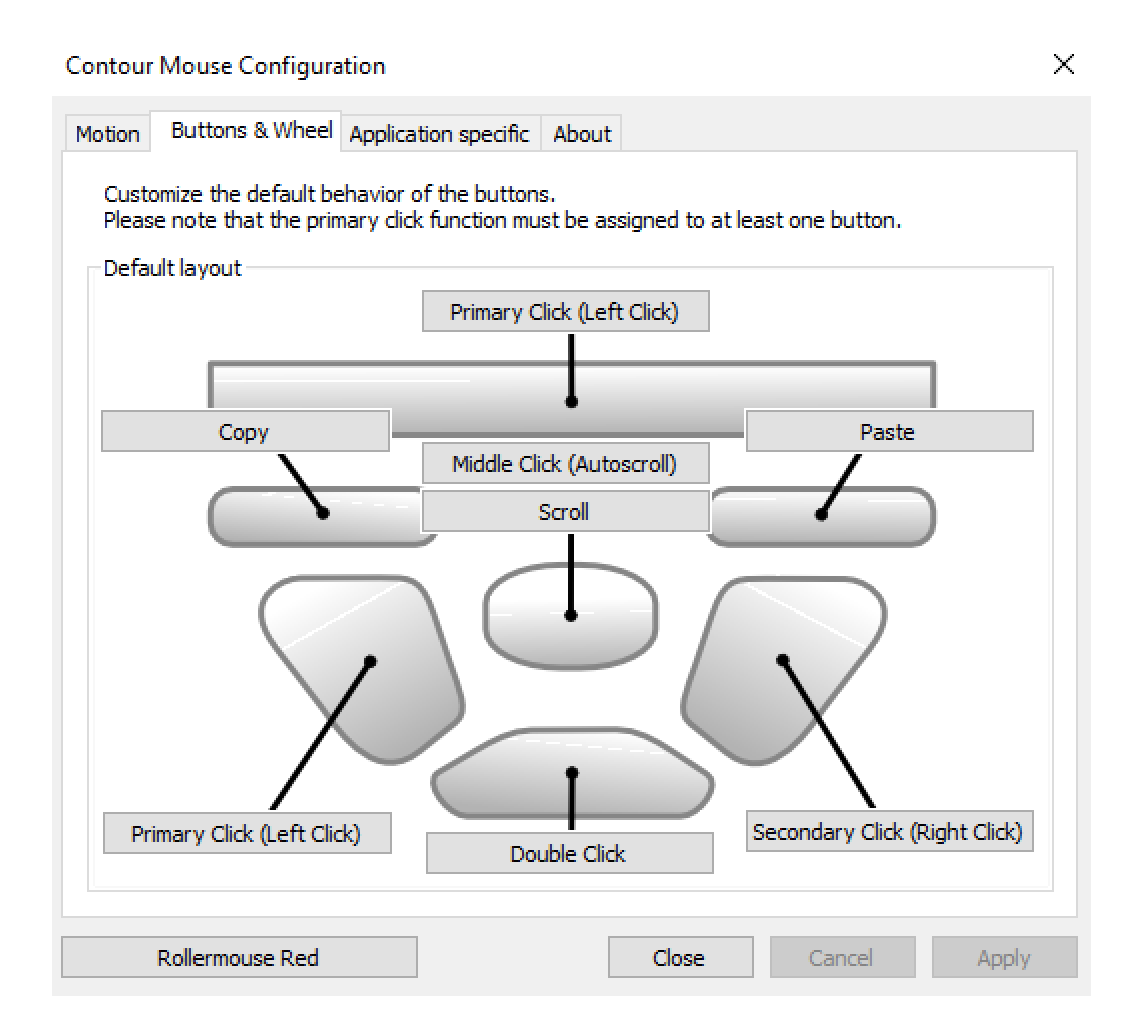Image resolution: width=1144 pixels, height=1036 pixels.
Task: Open the Application specific tab
Action: click(439, 134)
